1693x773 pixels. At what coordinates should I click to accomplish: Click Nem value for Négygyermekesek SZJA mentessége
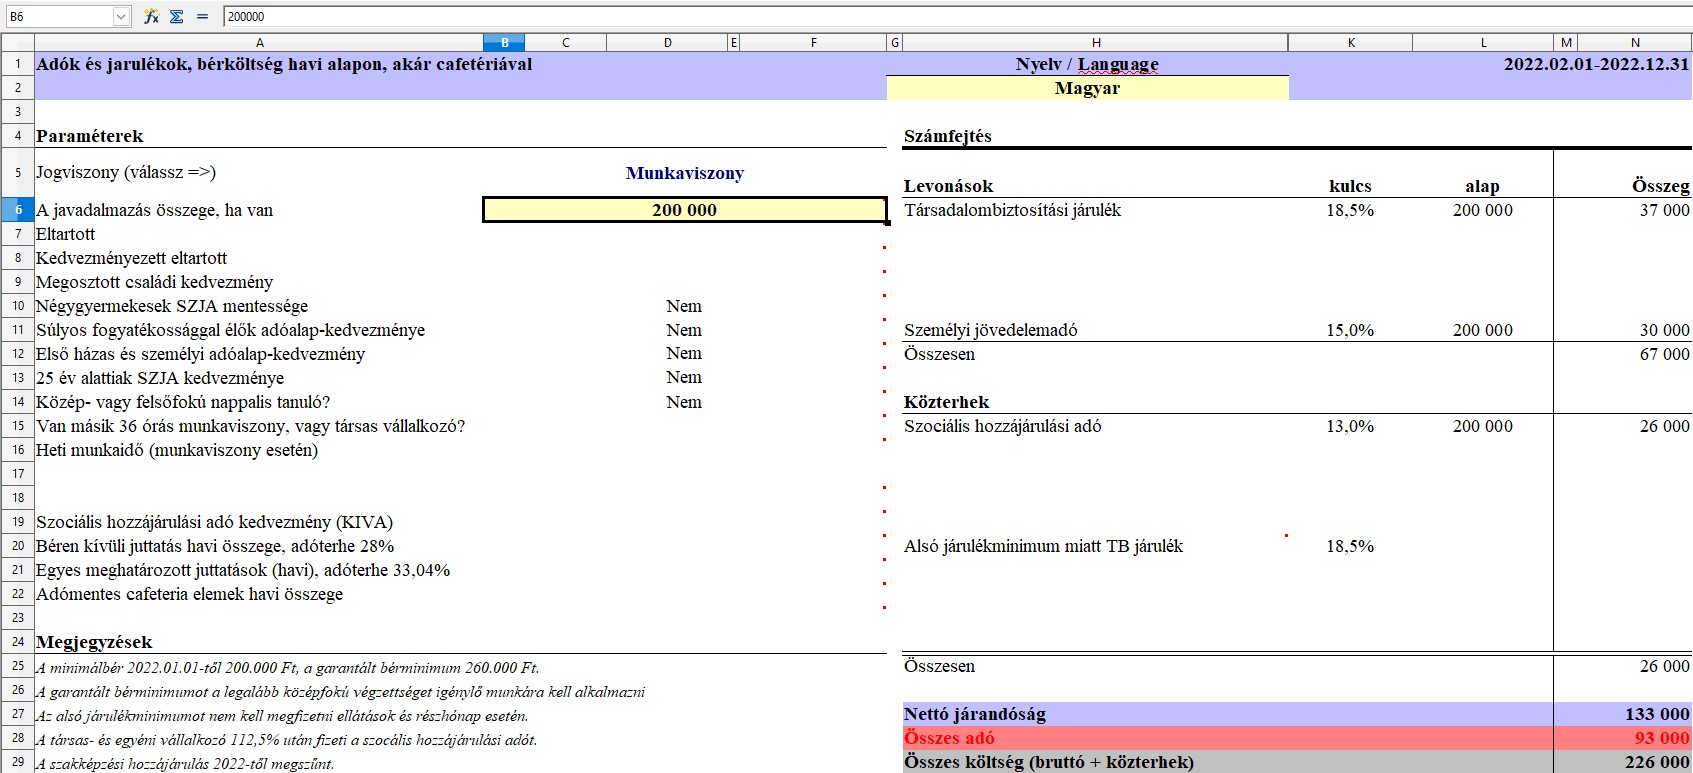tap(684, 306)
